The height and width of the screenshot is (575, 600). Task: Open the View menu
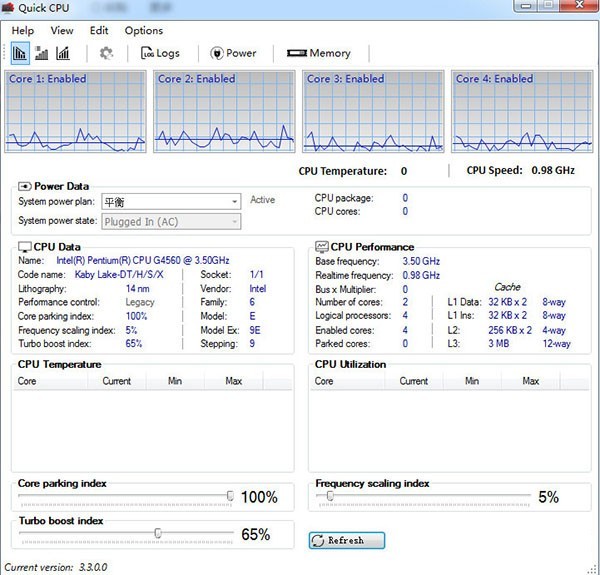coord(62,31)
